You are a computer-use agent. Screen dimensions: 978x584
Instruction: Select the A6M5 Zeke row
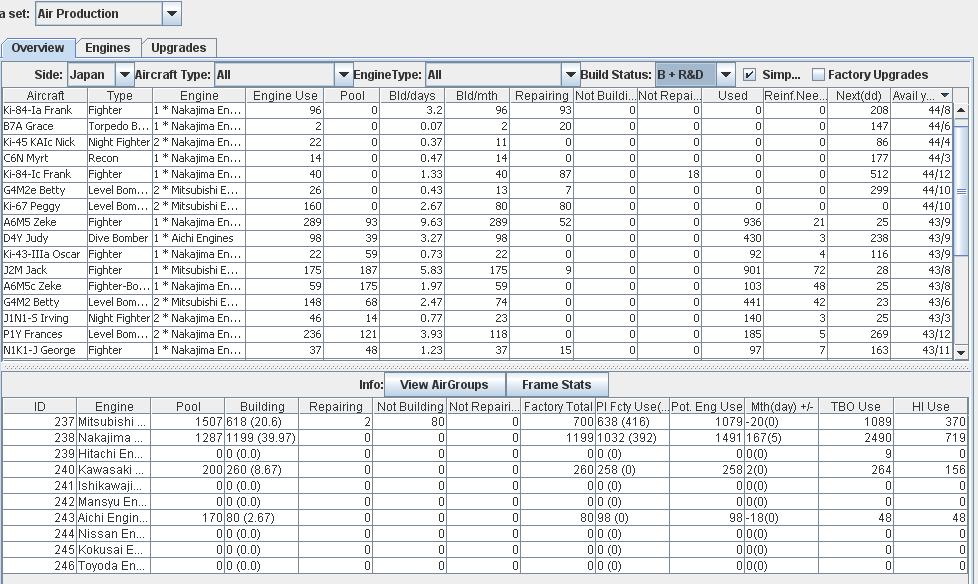478,222
